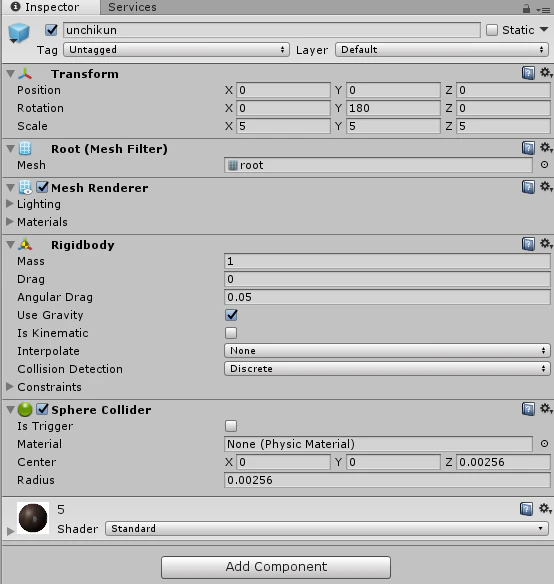Viewport: 554px width, 584px height.
Task: Click the green Sphere Collider icon
Action: [x=25, y=409]
